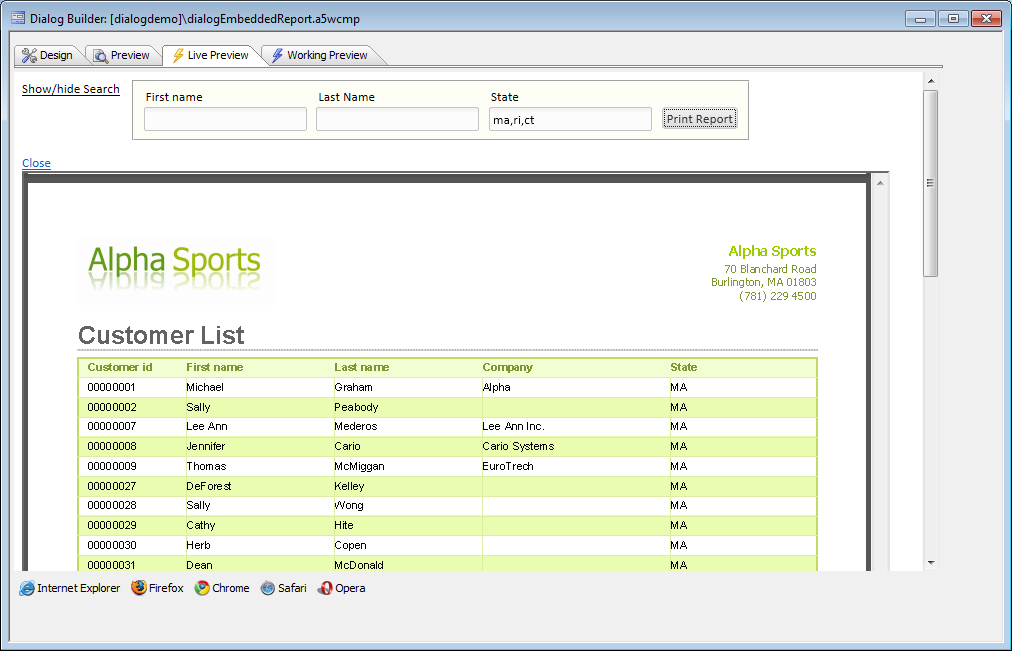Switch to the Design tab
The height and width of the screenshot is (651, 1012).
[47, 55]
